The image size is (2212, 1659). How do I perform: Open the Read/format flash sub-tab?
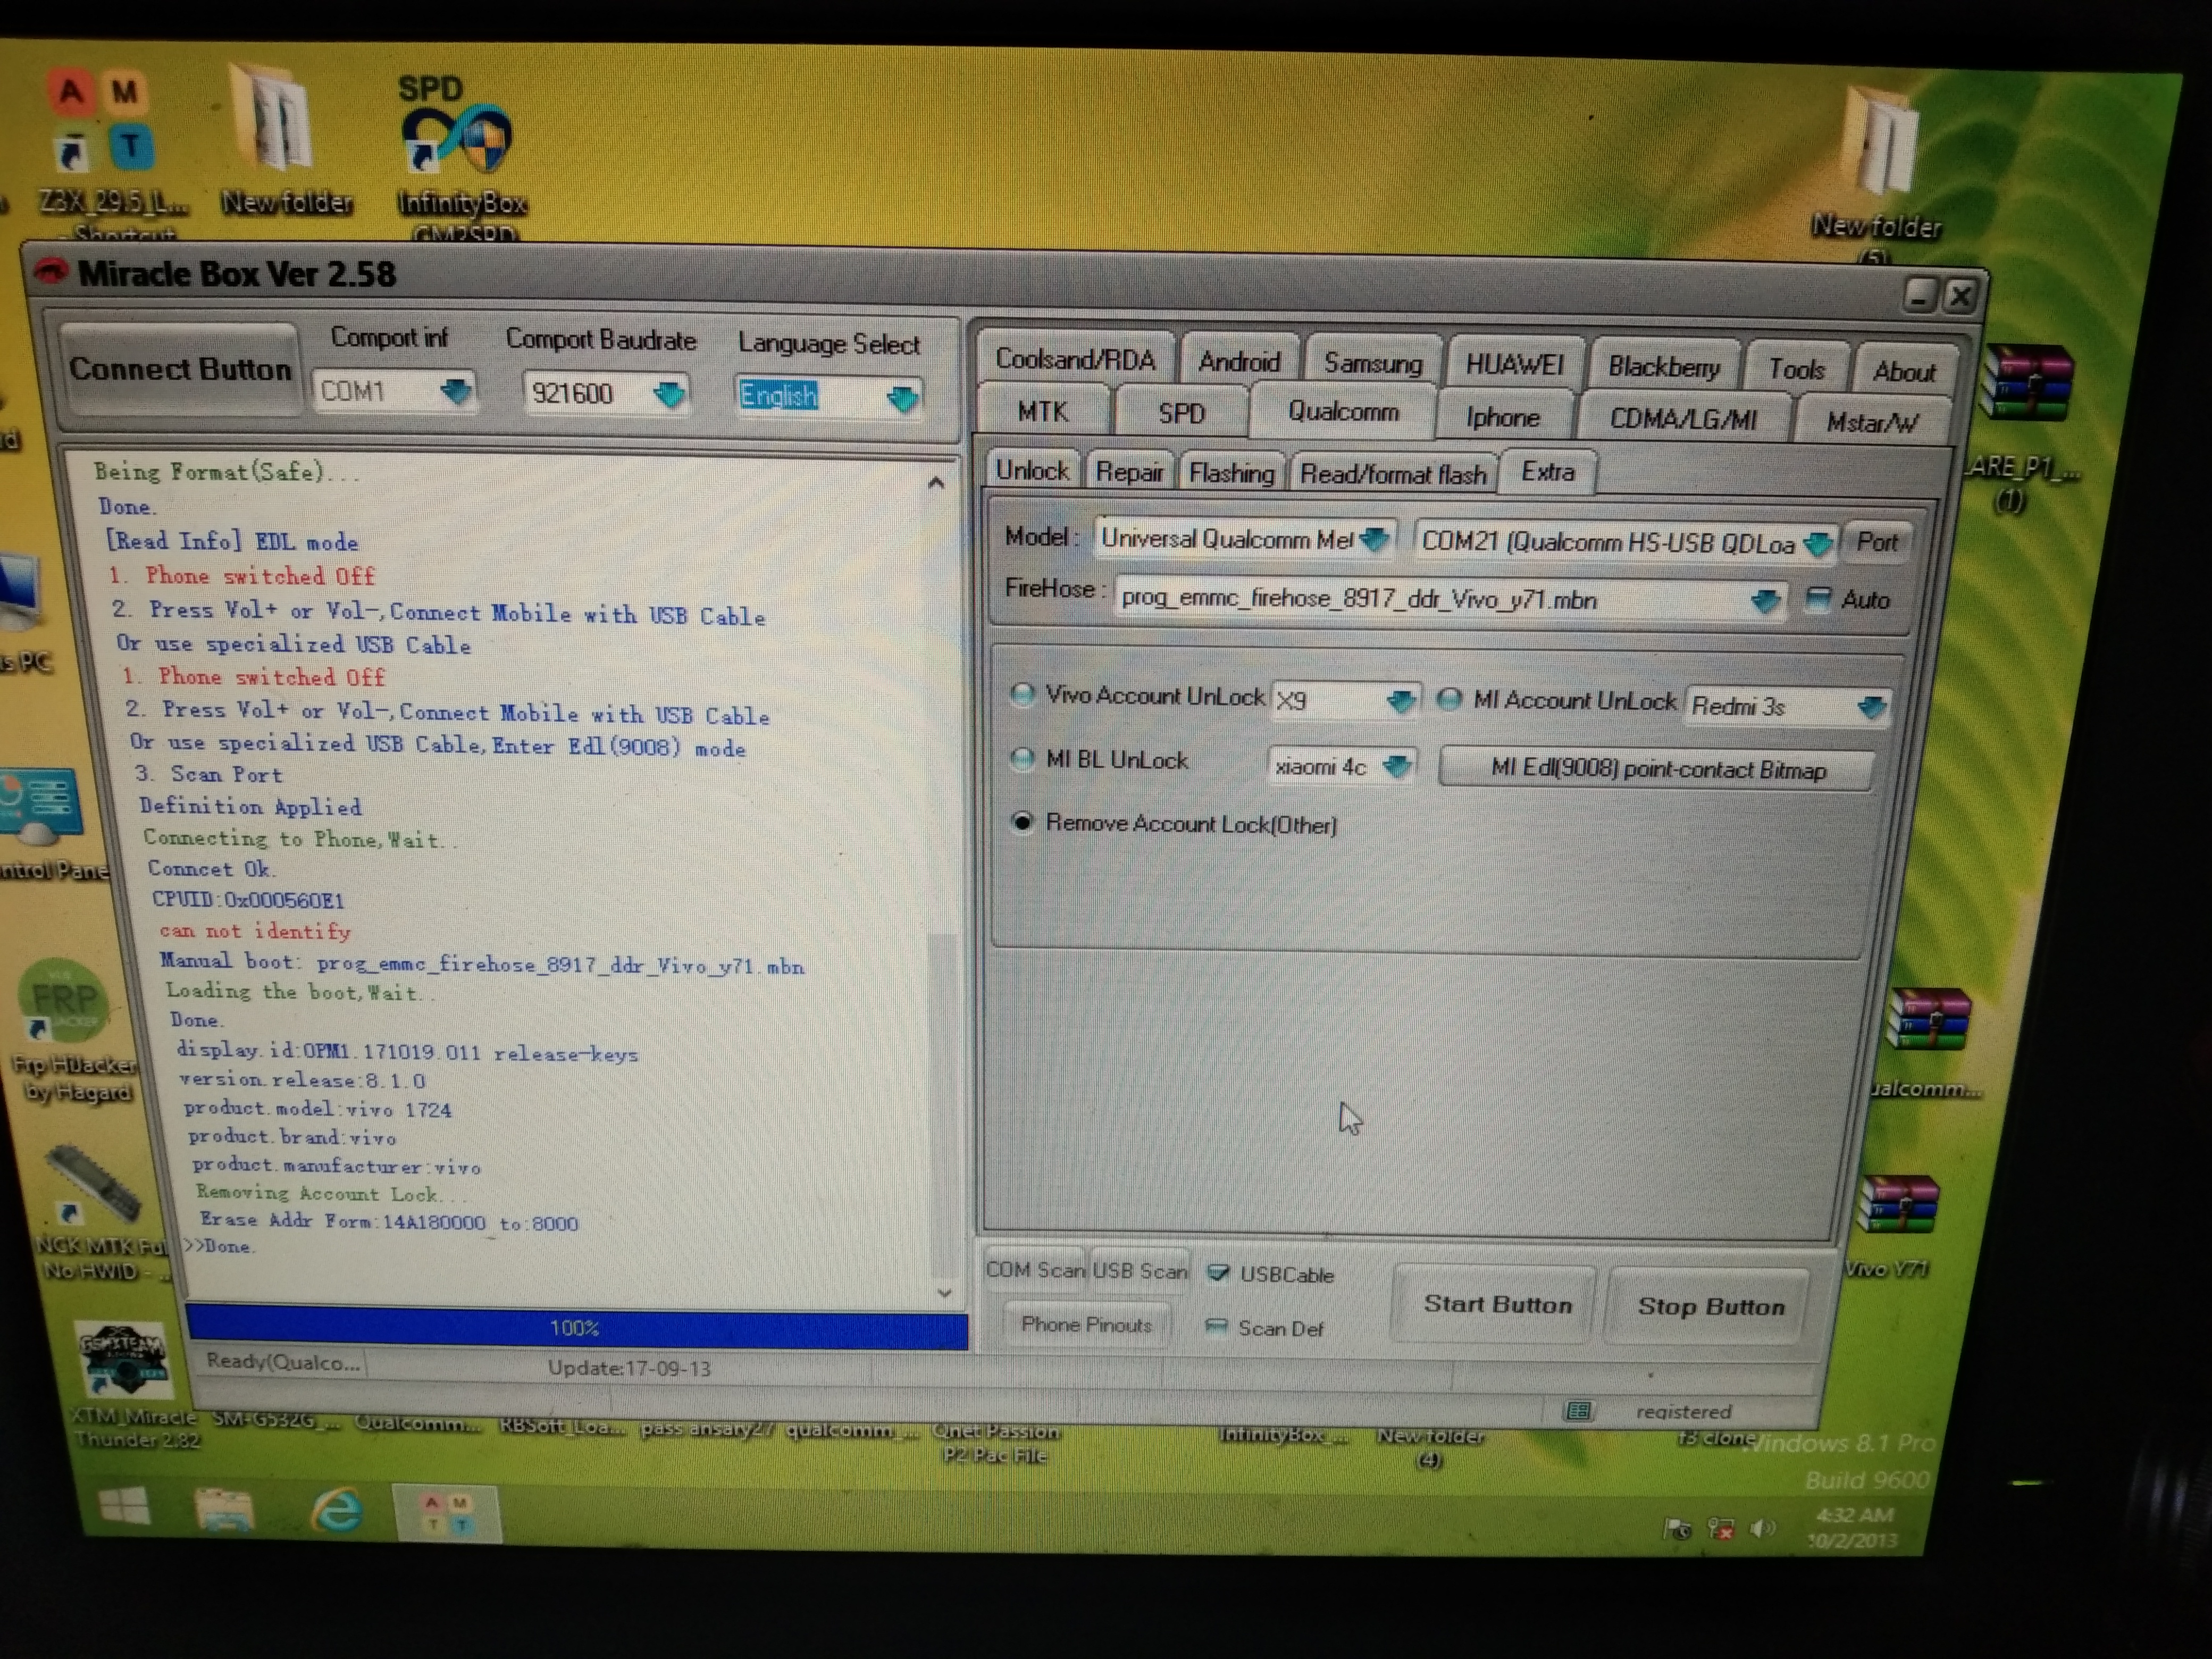pyautogui.click(x=1393, y=474)
